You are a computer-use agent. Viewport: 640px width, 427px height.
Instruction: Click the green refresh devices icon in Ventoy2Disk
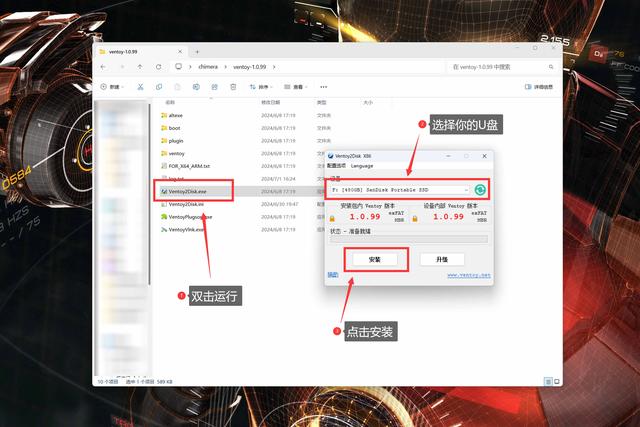coord(480,190)
